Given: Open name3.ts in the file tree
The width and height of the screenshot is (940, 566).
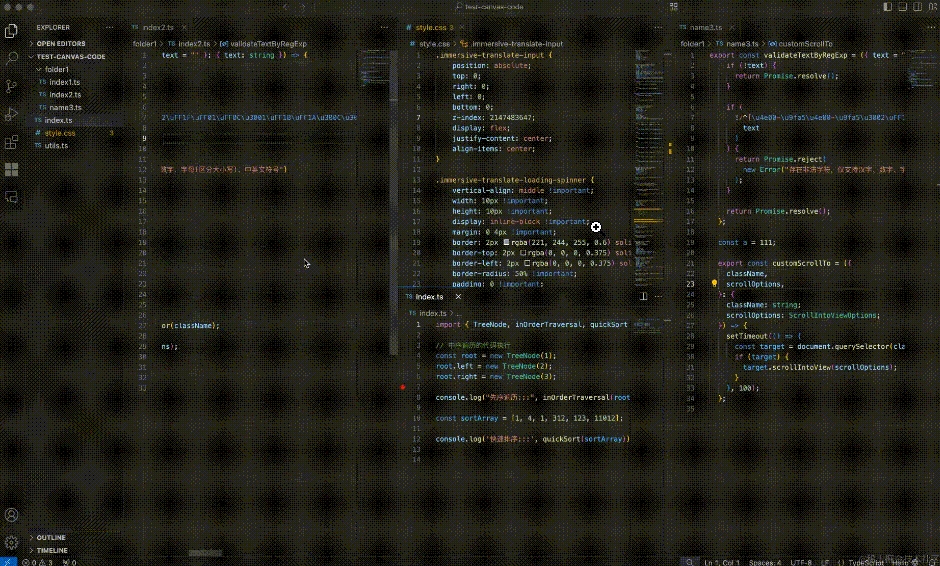Looking at the screenshot, I should [x=65, y=107].
